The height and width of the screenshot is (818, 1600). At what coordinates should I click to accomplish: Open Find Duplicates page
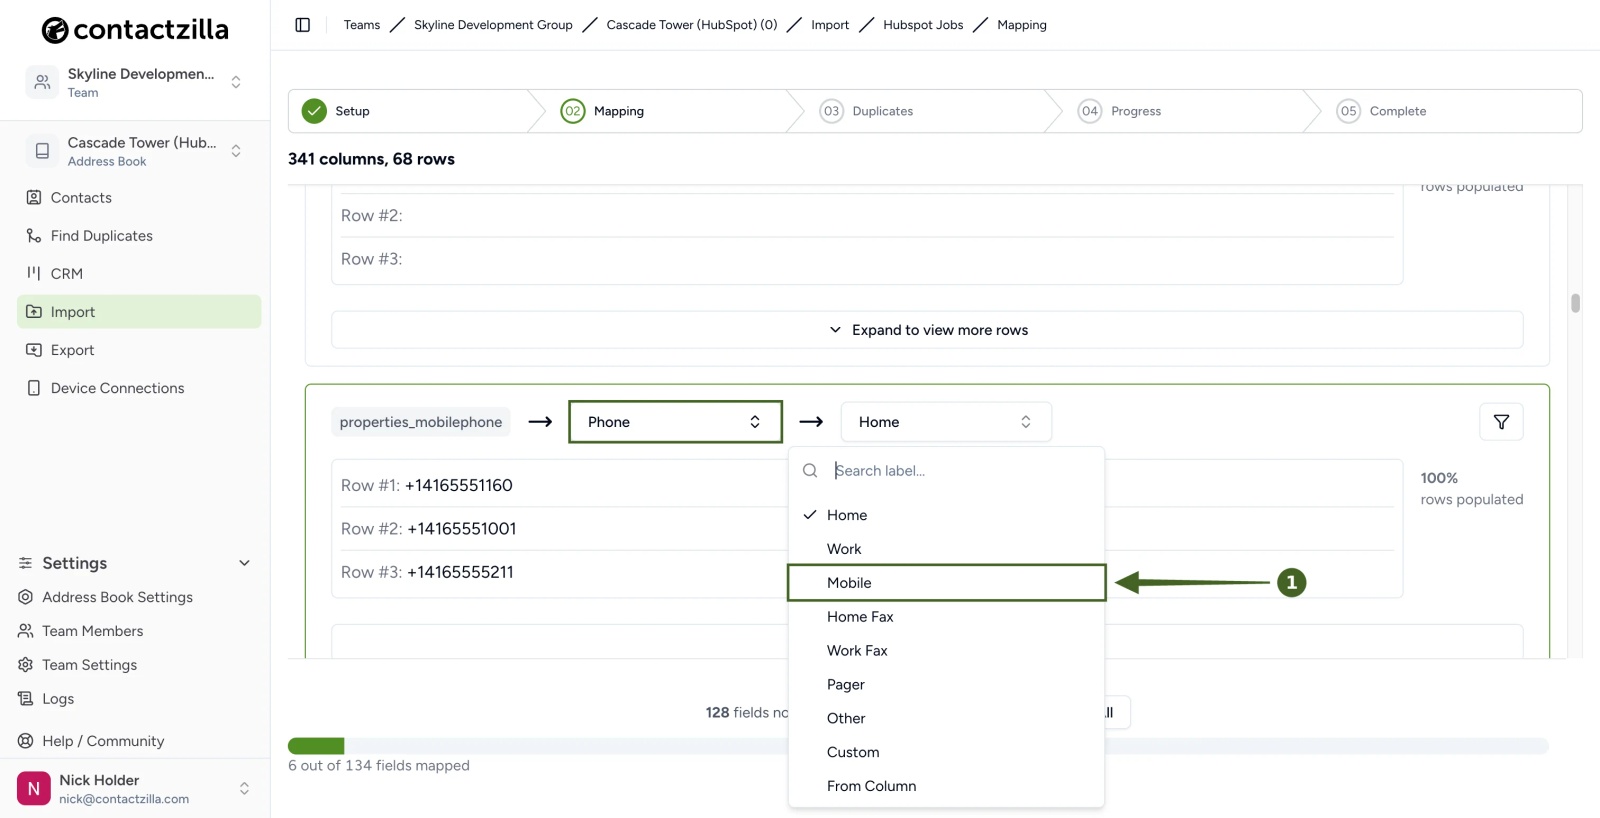click(x=139, y=236)
